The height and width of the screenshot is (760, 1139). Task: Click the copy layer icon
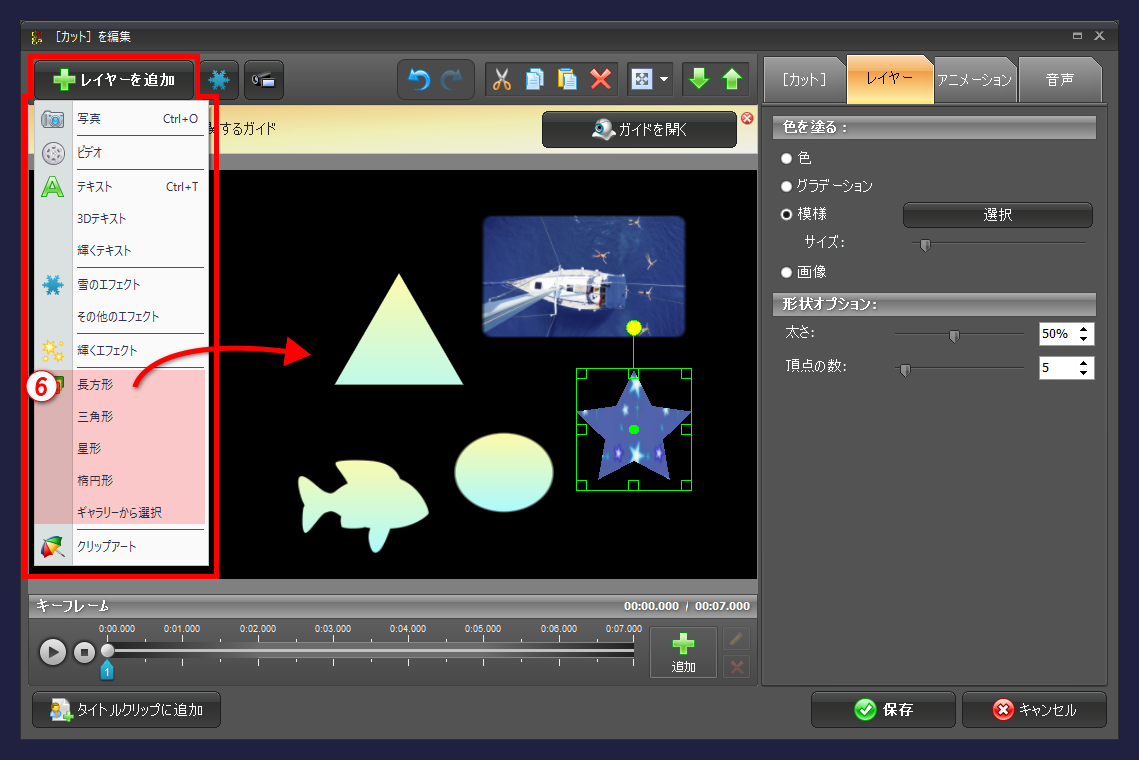coord(535,80)
